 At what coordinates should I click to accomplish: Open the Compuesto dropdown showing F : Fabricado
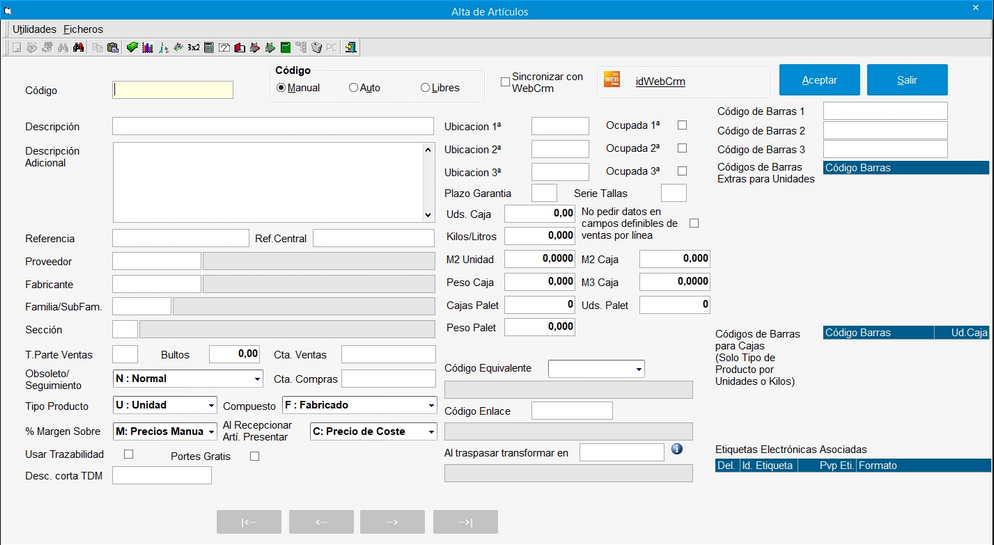pyautogui.click(x=359, y=405)
